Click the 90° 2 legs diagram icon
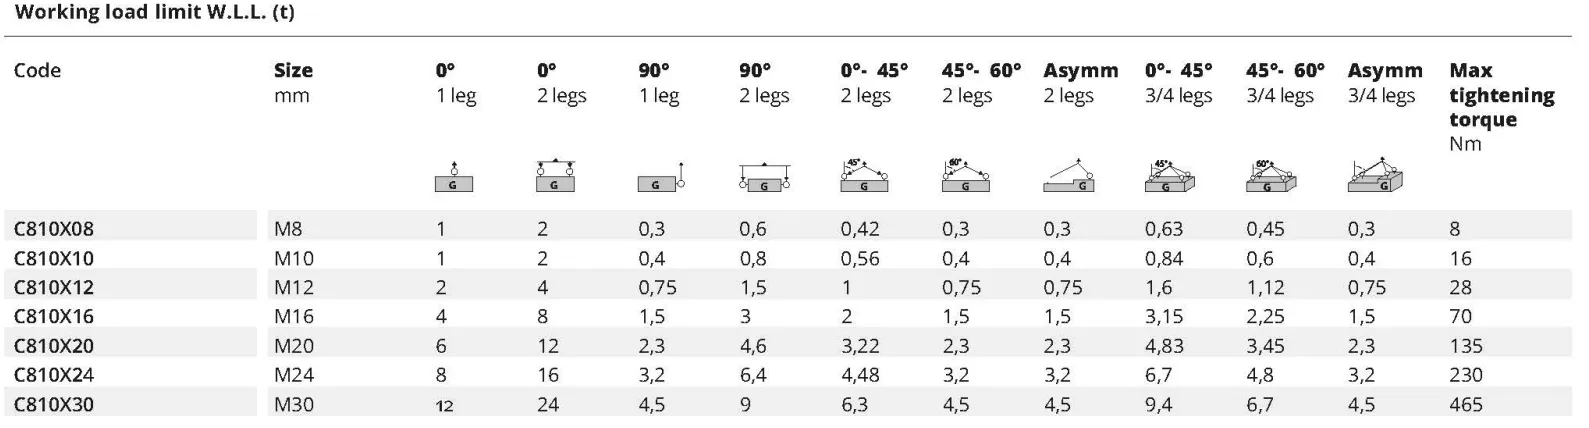Screen dimensions: 1589x428 (x=764, y=178)
